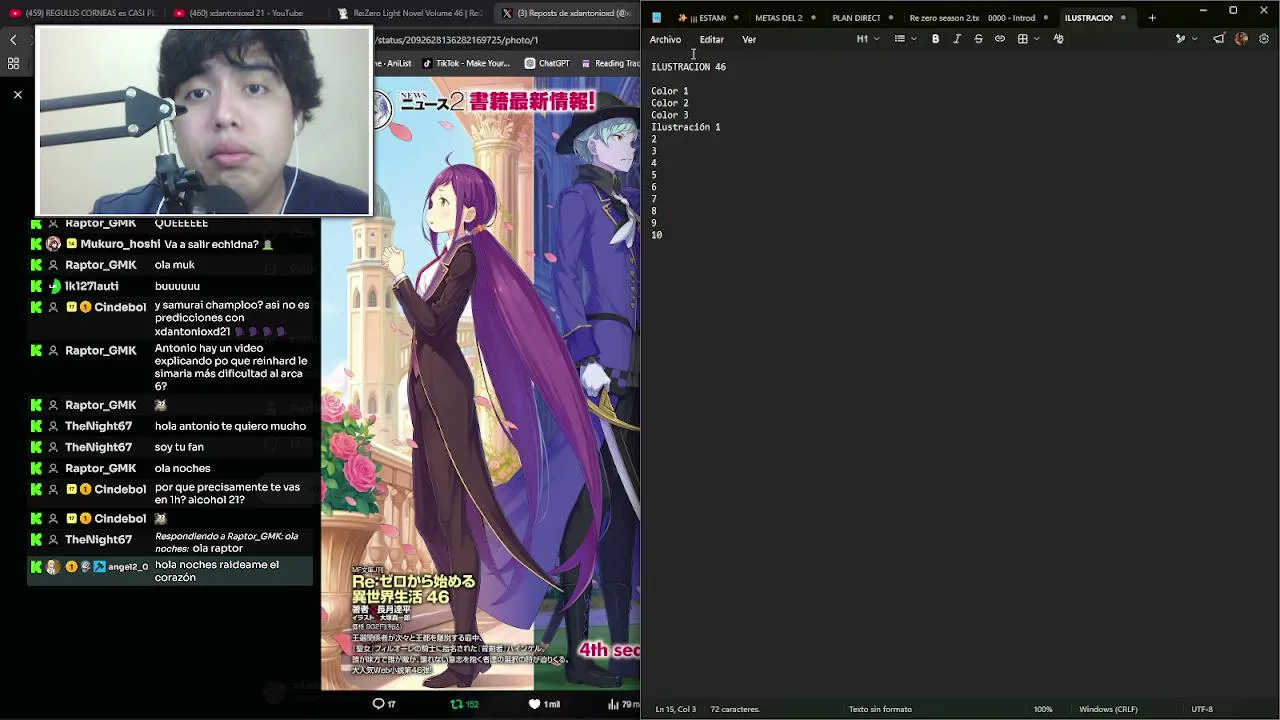Open the Re:Zero Light Novel Volume 46 tab
Viewport: 1280px width, 720px height.
[x=410, y=13]
